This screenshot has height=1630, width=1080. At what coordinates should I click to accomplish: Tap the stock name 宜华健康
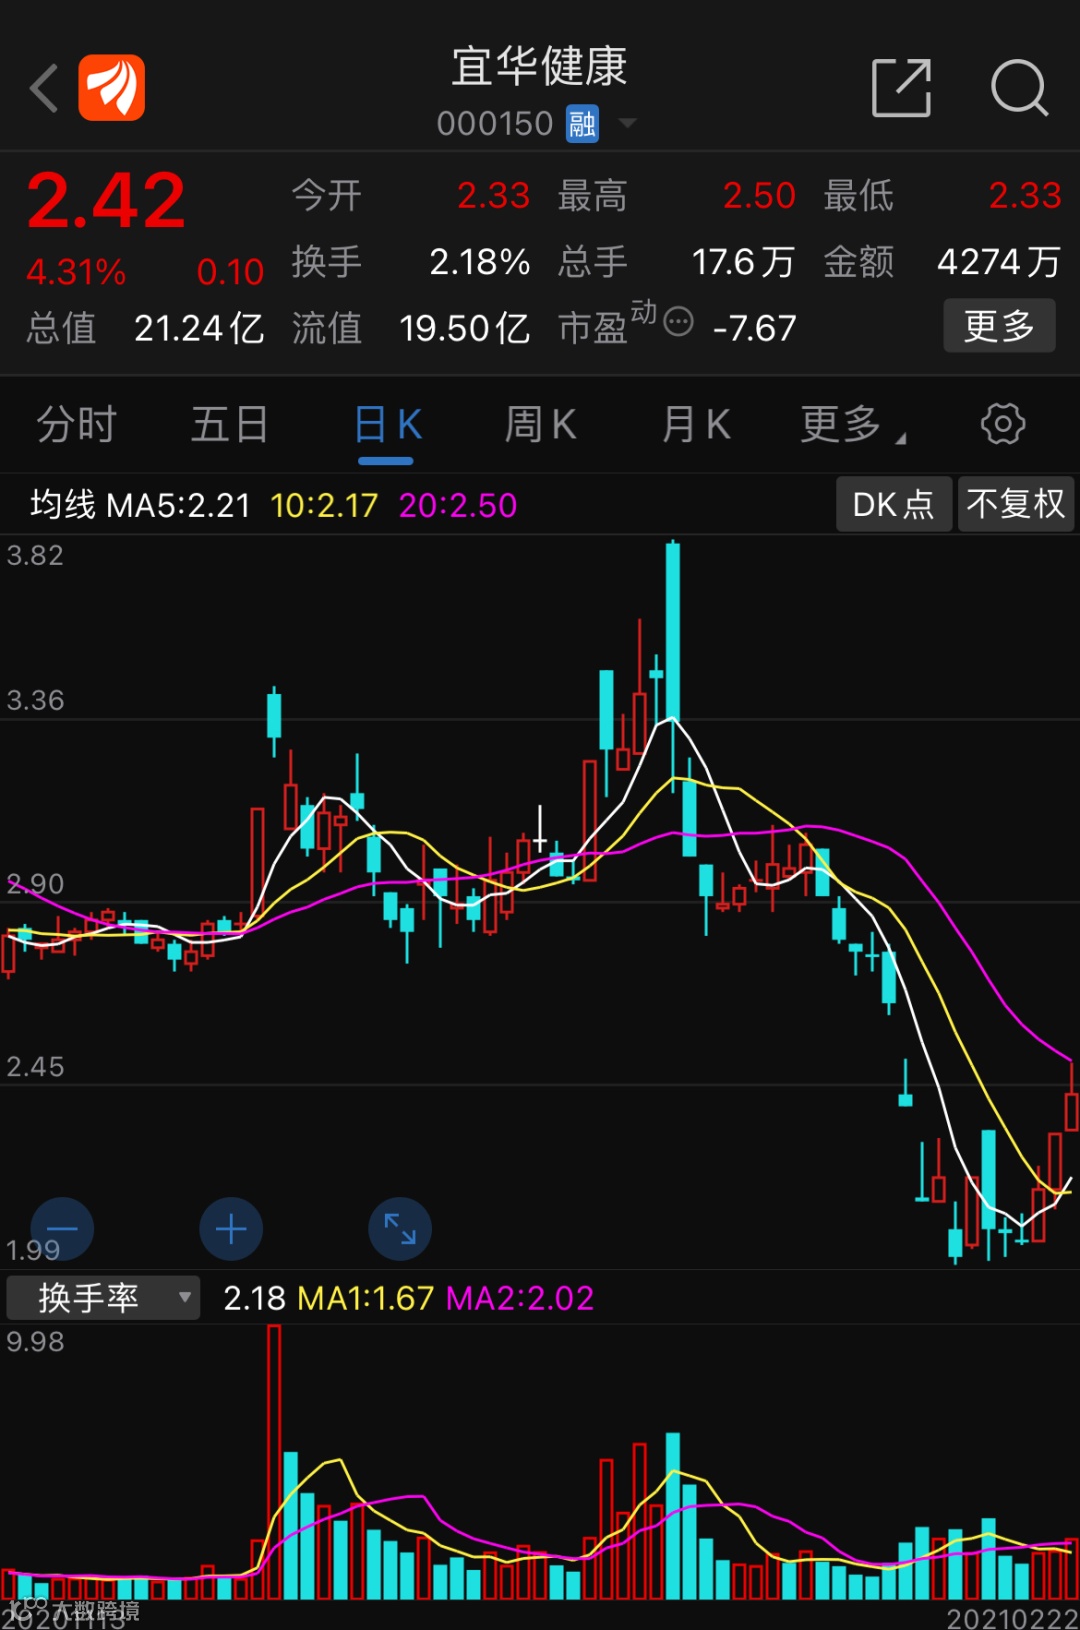539,67
